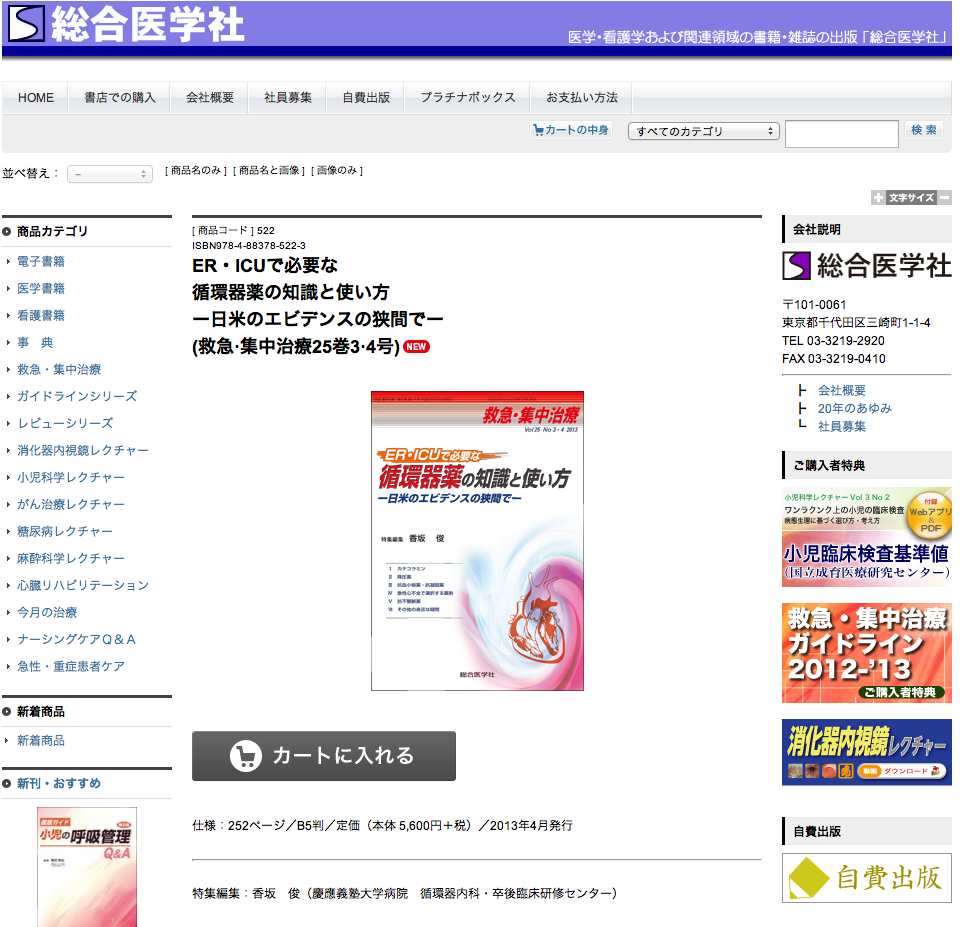Click the 総合医学社 logo in 会社説明 sidebar
960x927 pixels.
(866, 266)
